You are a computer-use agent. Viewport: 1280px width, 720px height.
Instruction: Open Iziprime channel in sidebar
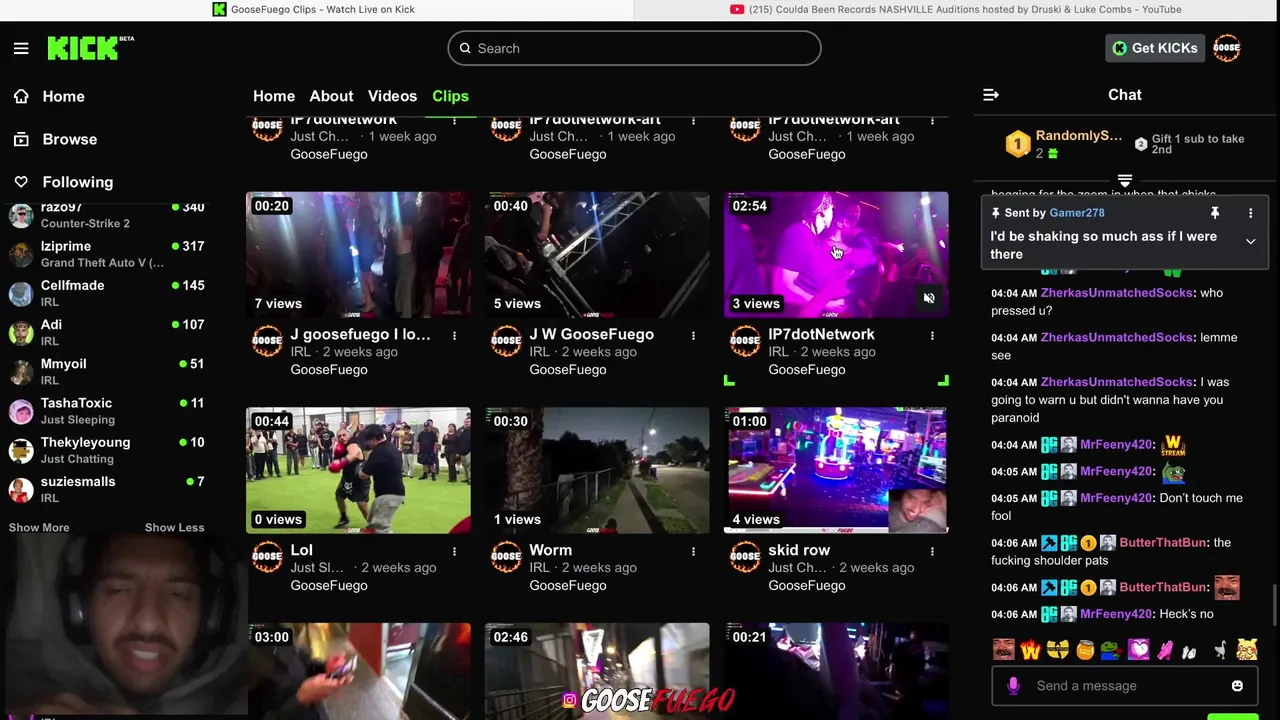107,254
